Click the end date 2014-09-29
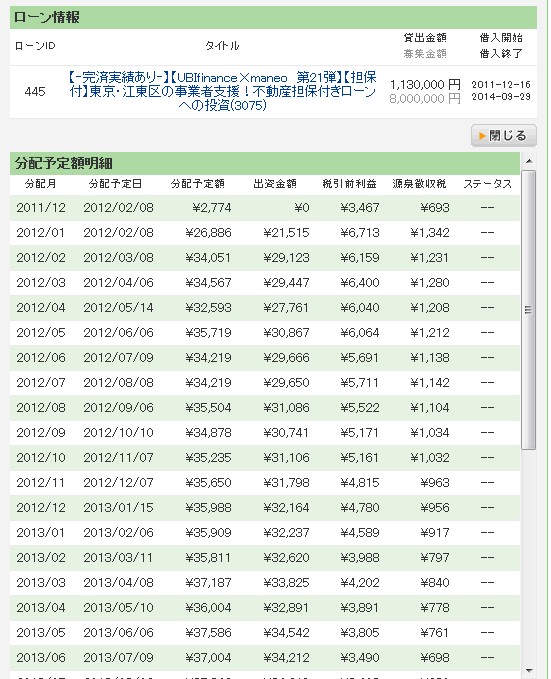Viewport: 551px width, 679px height. coord(501,97)
